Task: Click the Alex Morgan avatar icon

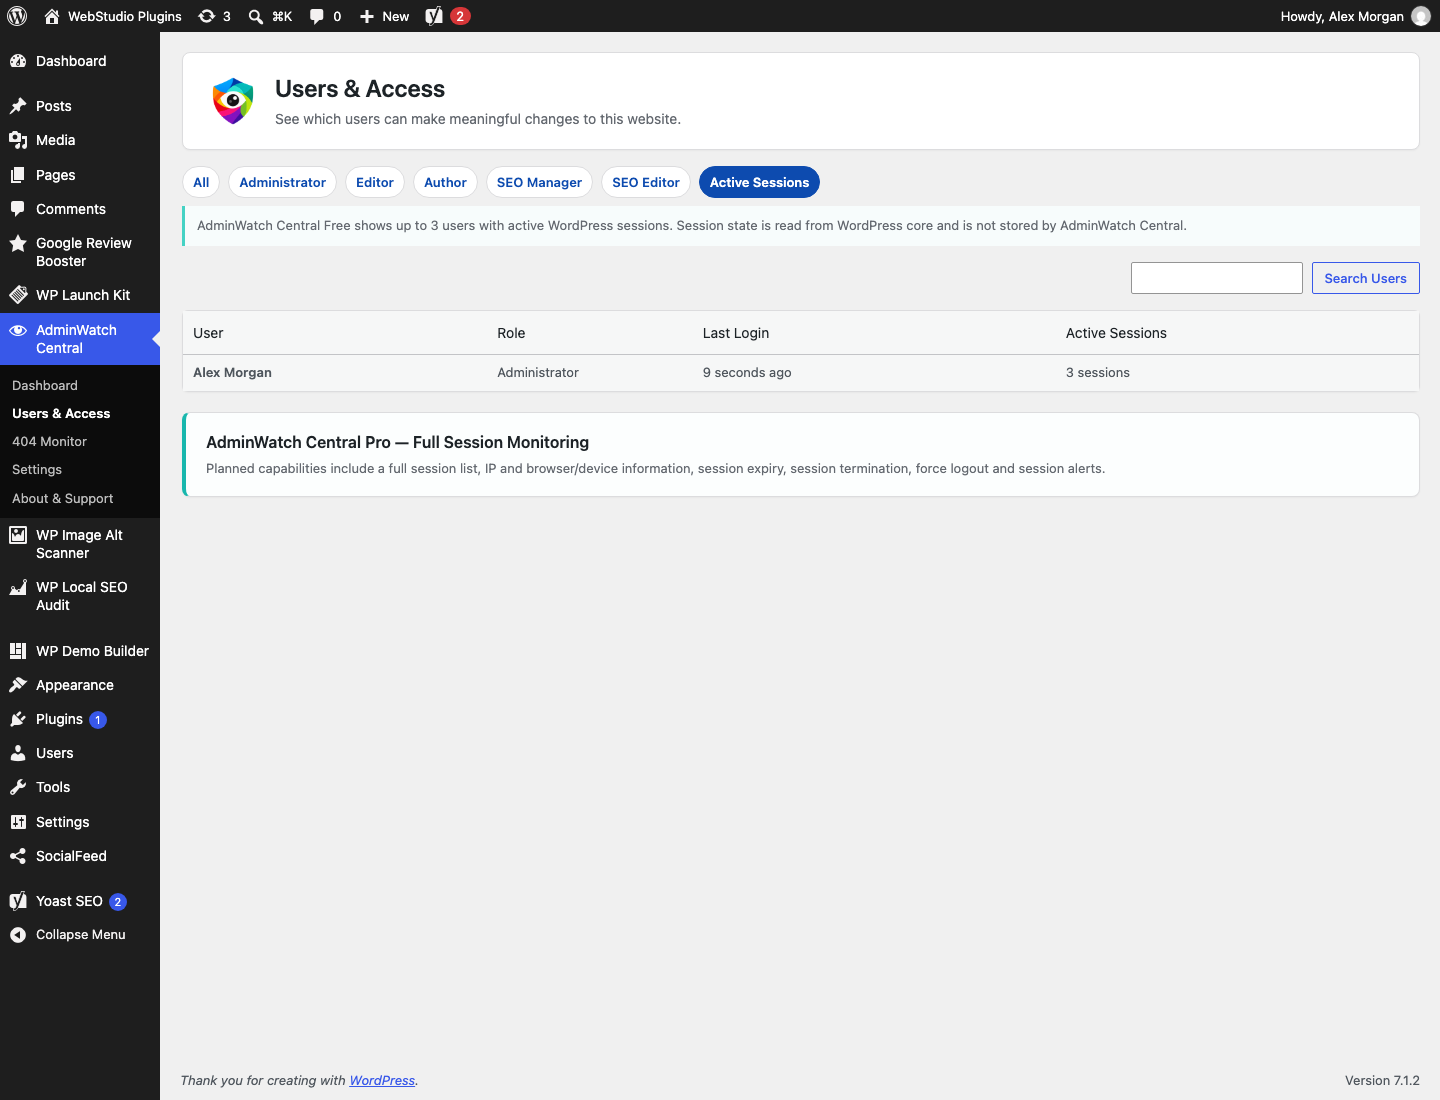Action: pyautogui.click(x=1421, y=16)
